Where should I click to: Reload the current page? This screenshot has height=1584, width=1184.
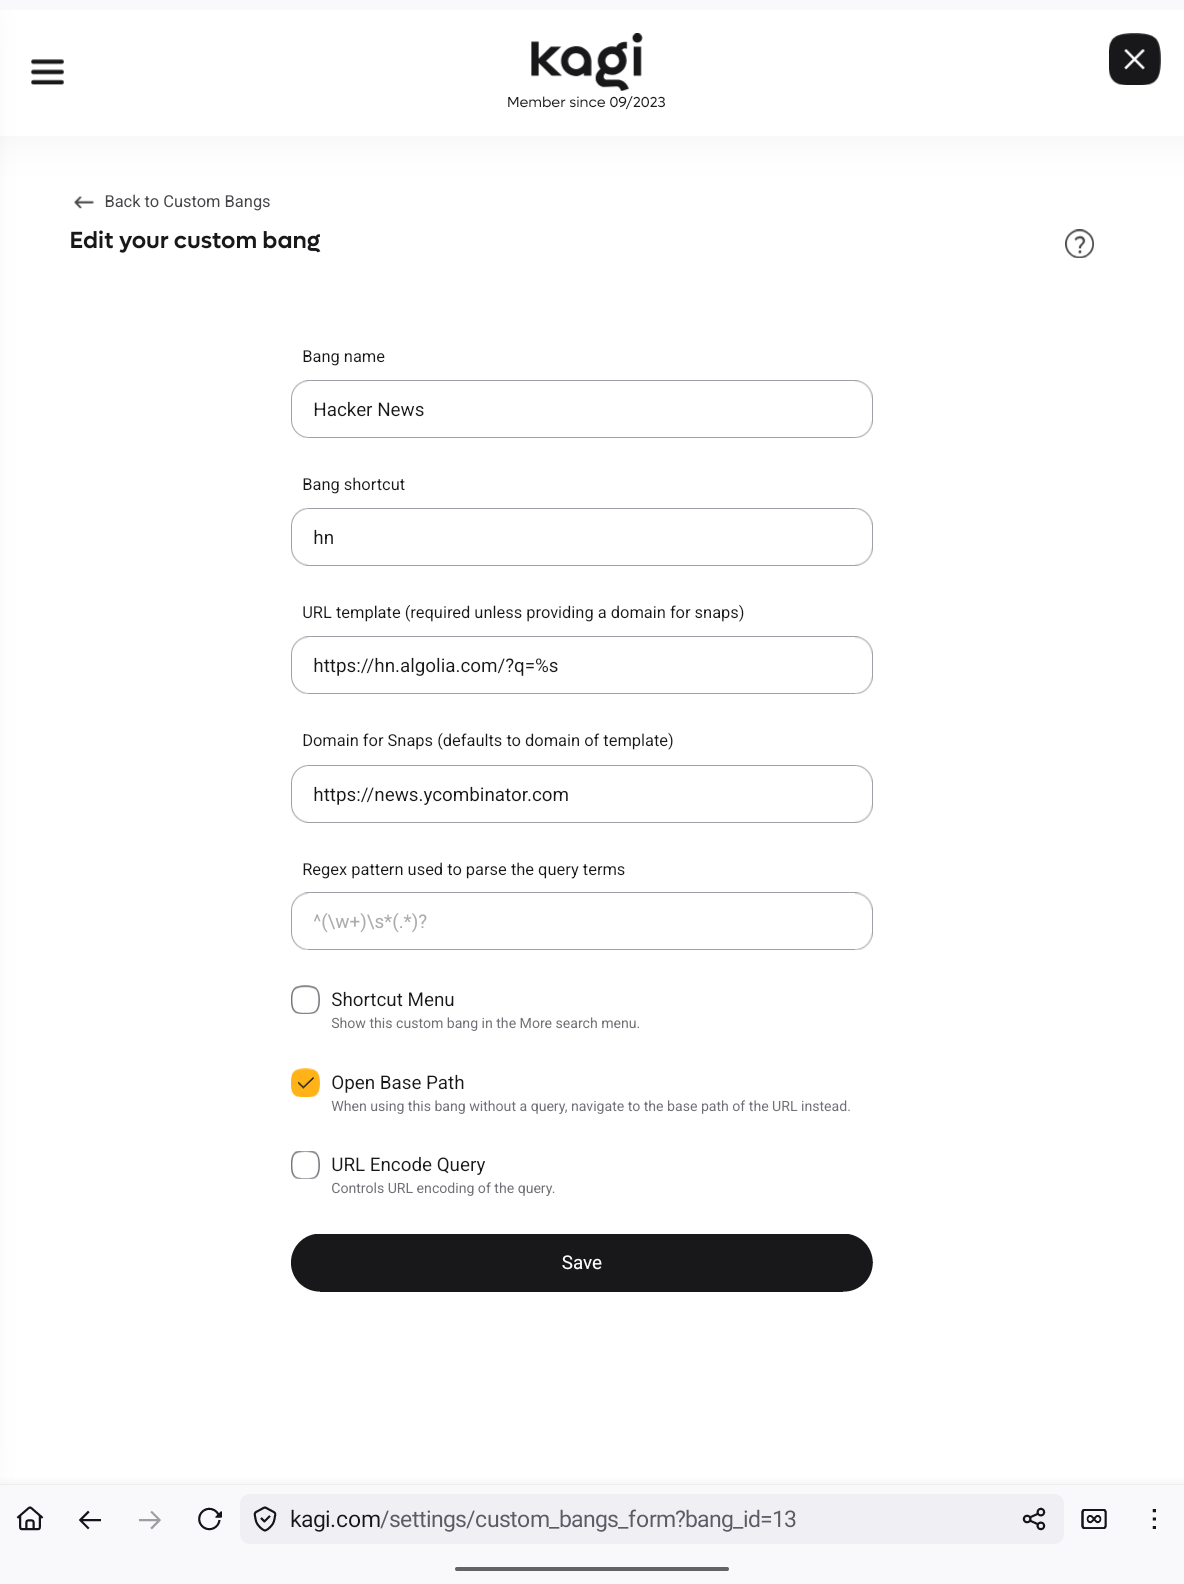(x=210, y=1518)
